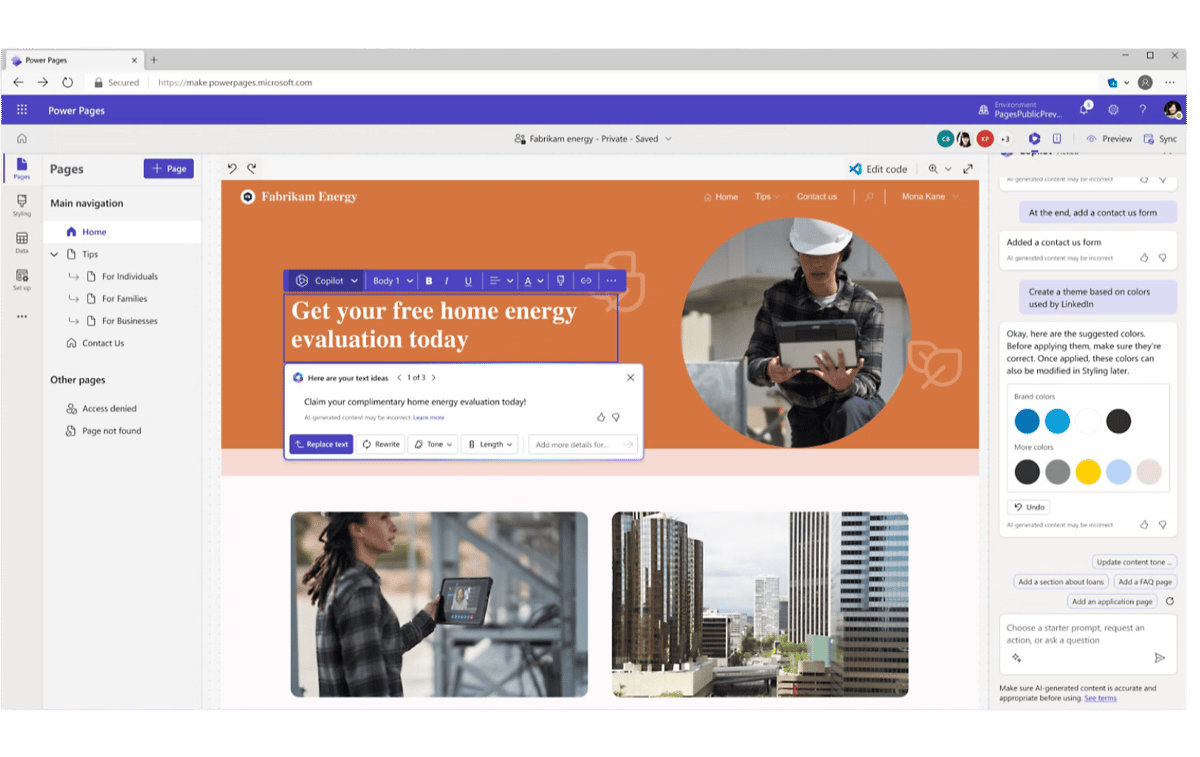
Task: Dislike the suggested text idea
Action: [616, 417]
